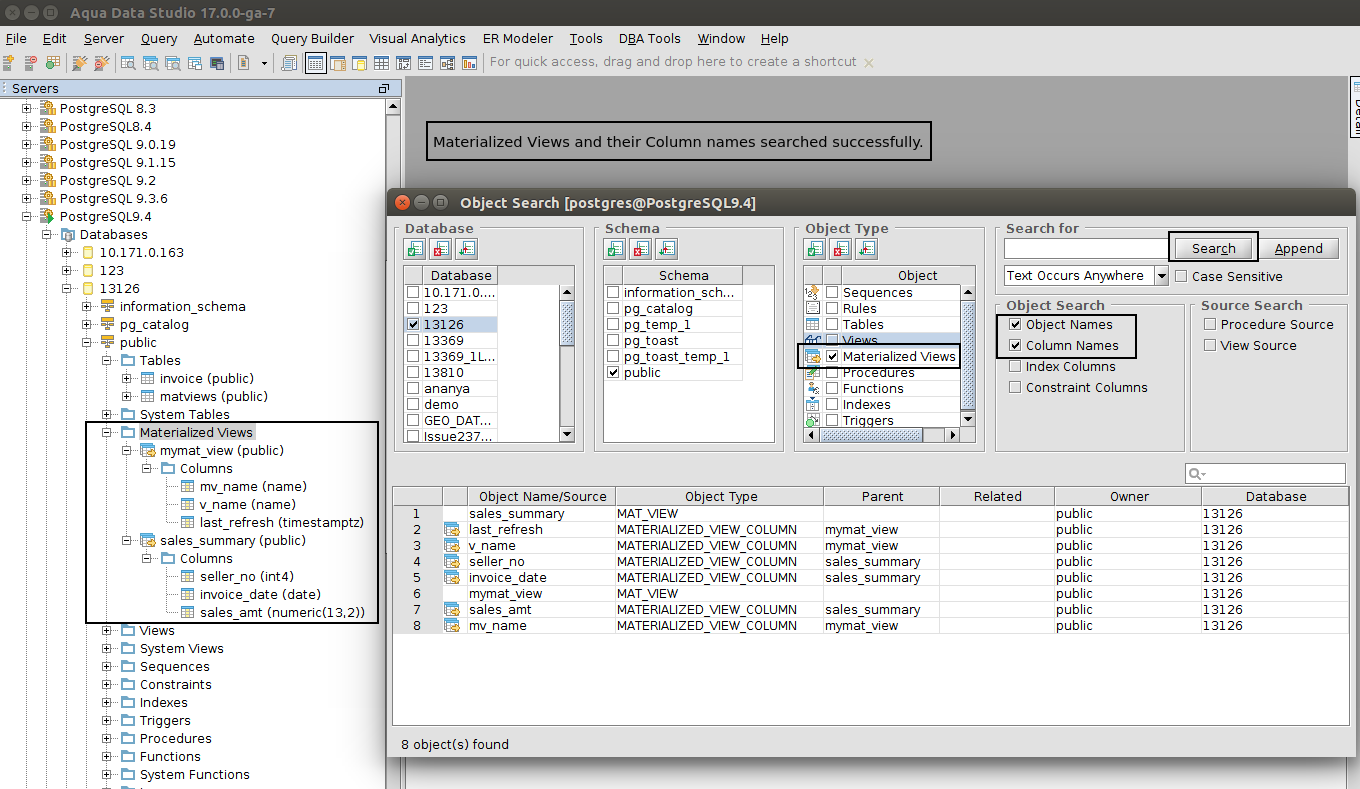Click uncheck-all icon in Schema panel
The height and width of the screenshot is (789, 1360).
click(641, 249)
